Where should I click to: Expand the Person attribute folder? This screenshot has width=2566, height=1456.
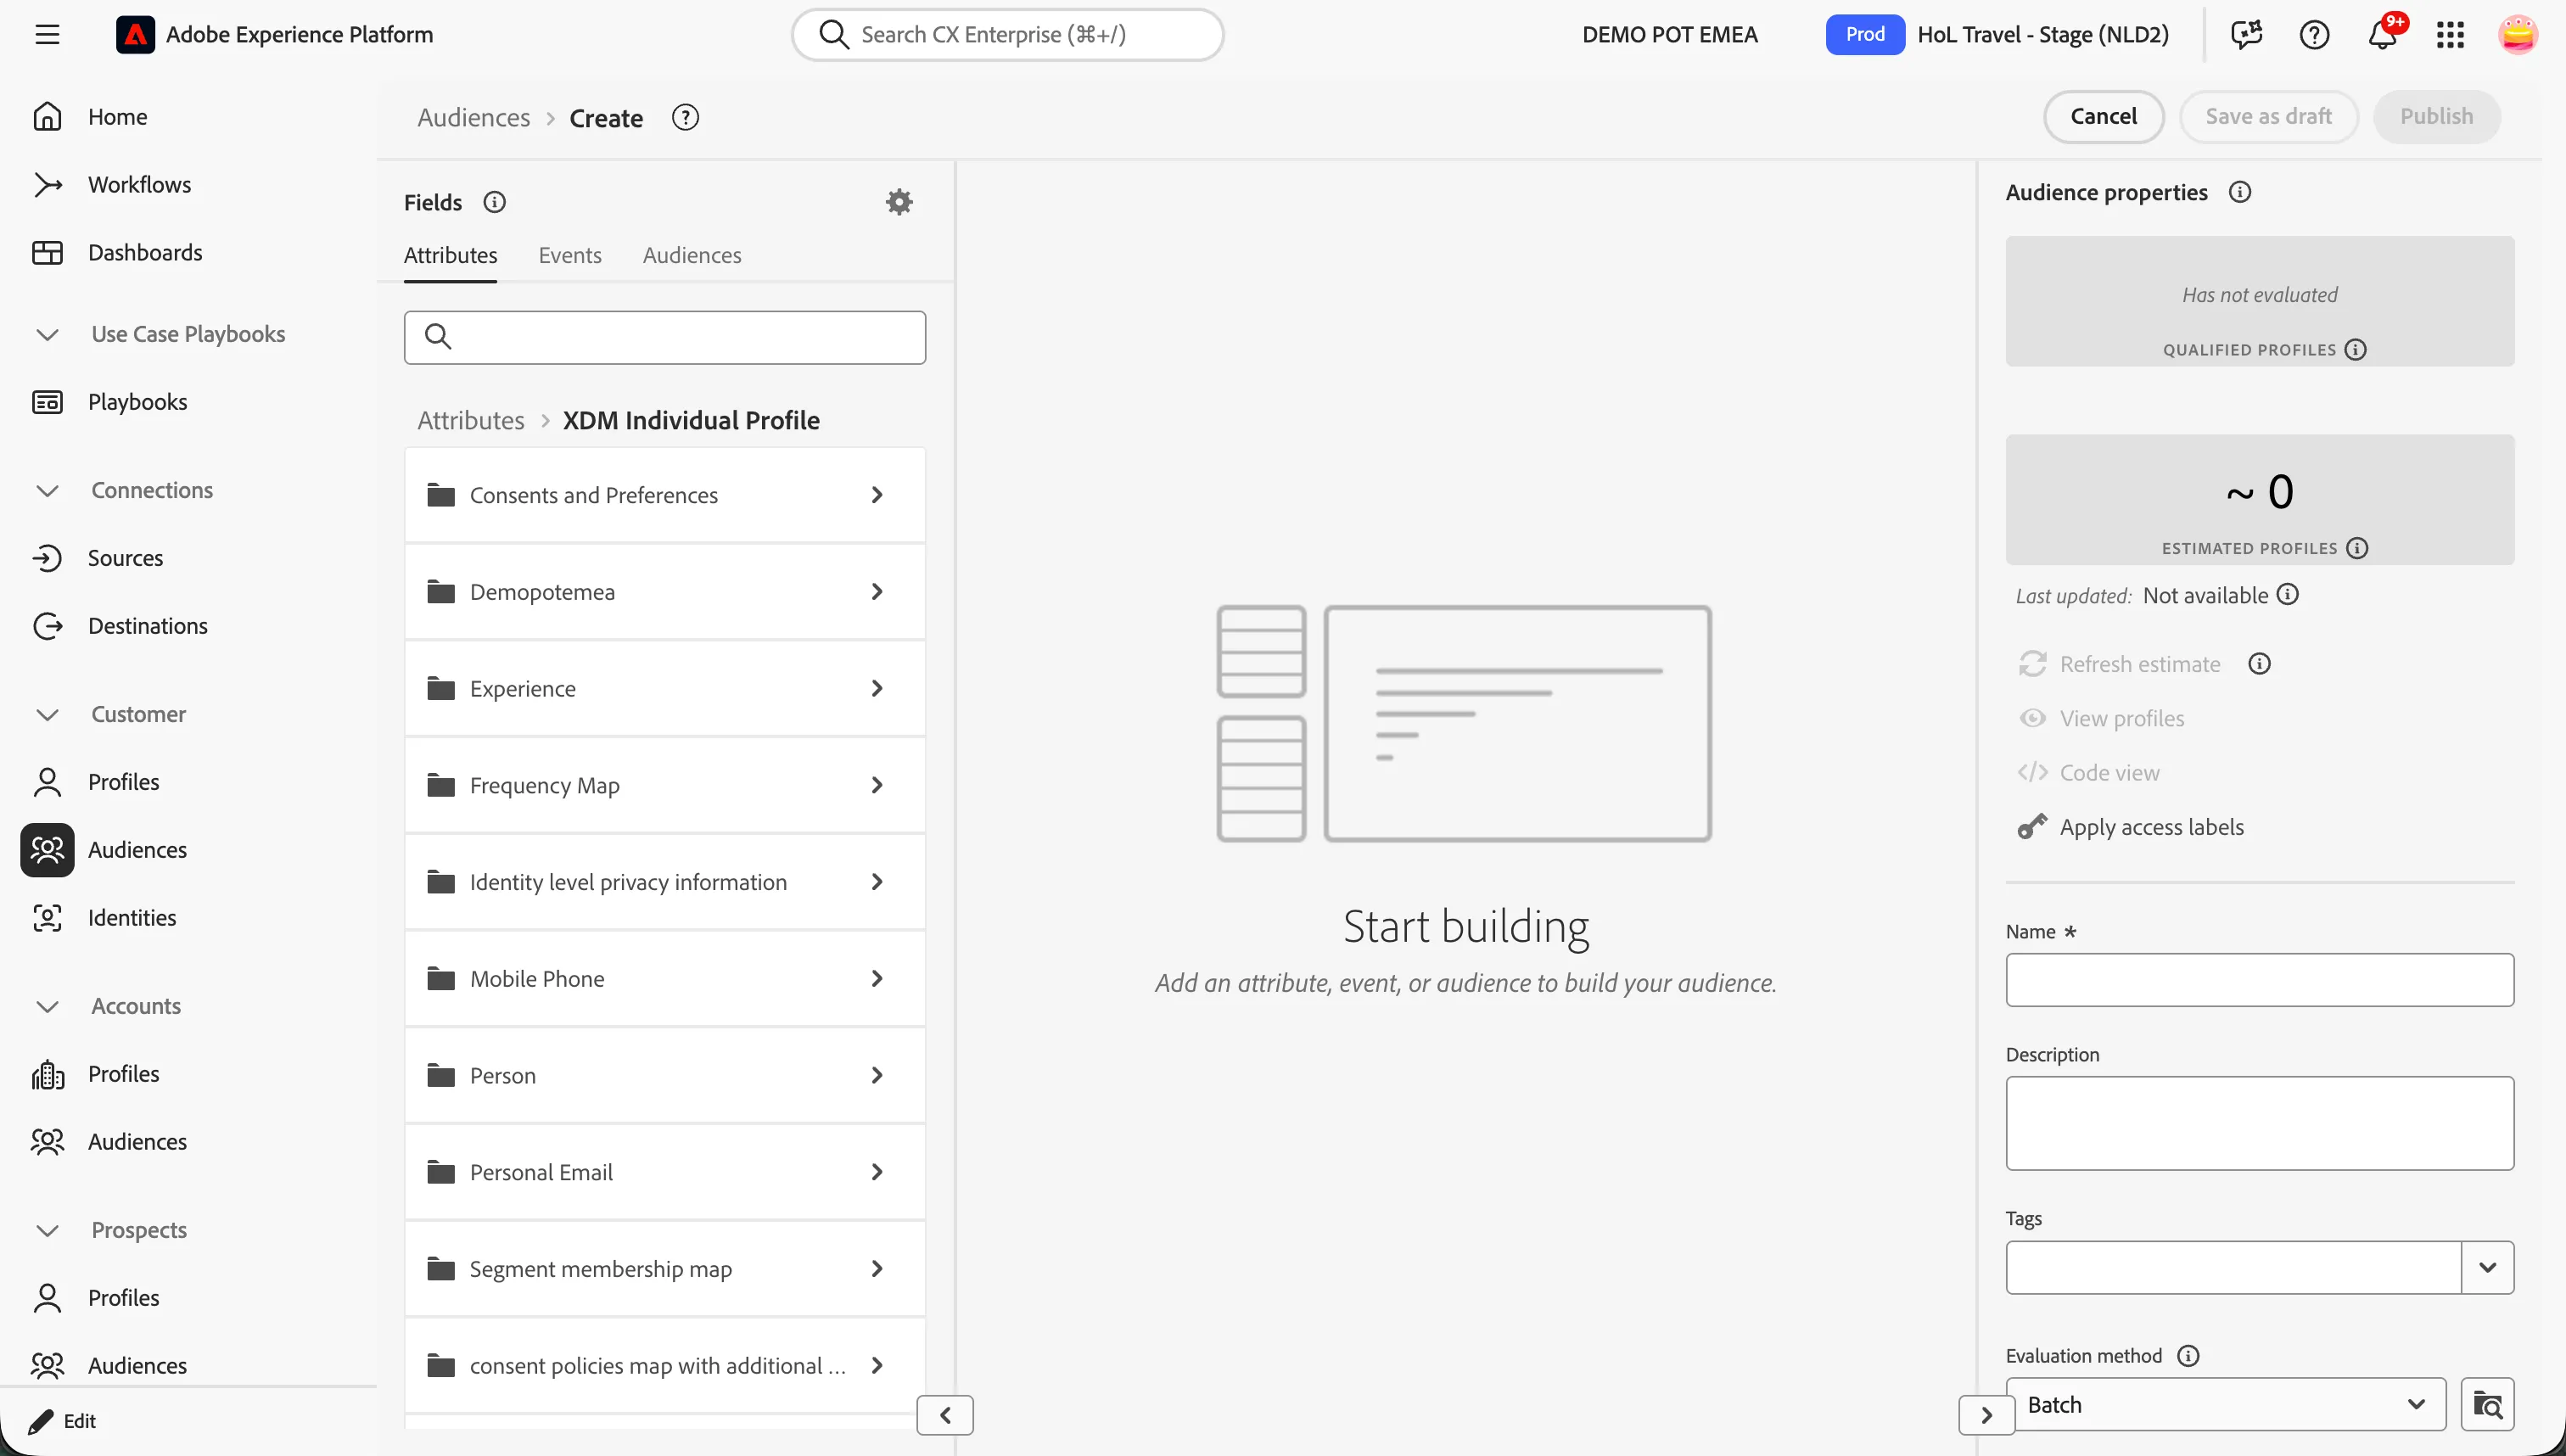tap(665, 1075)
